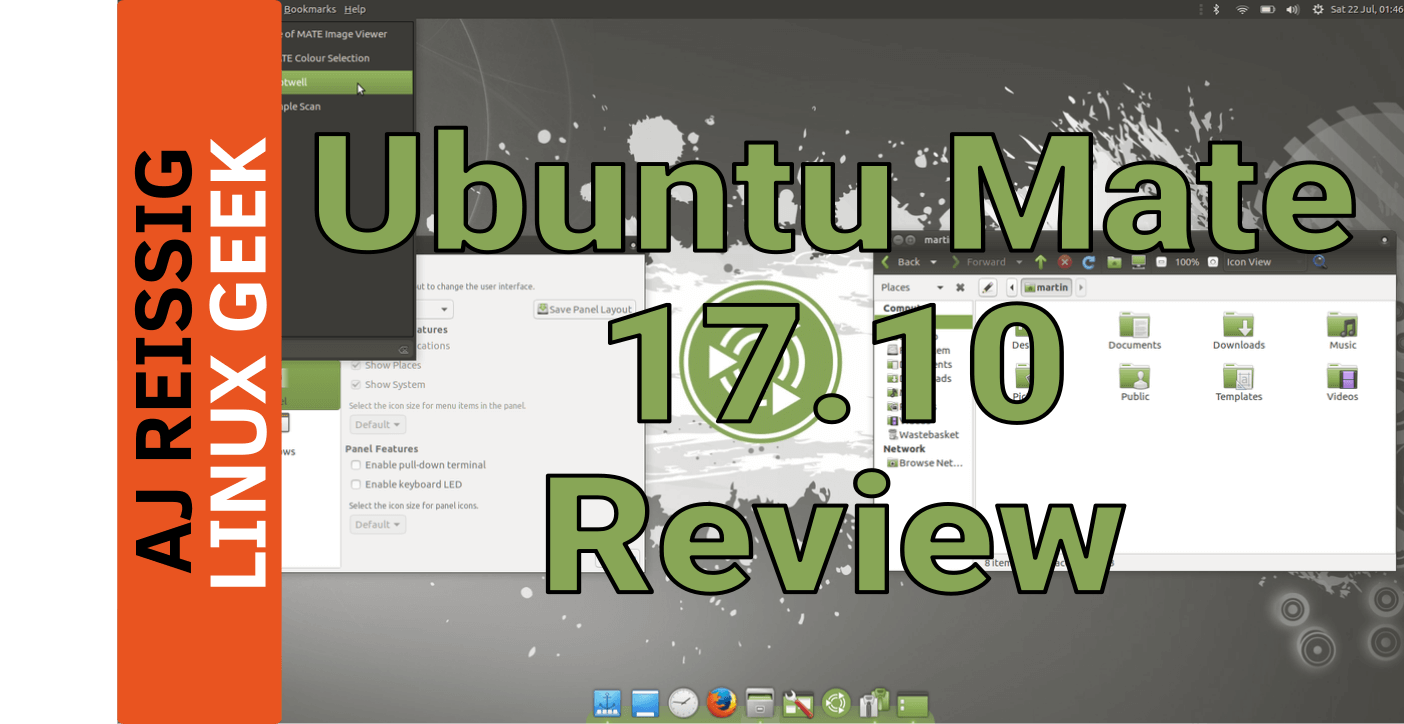Screen dimensions: 1404x724
Task: Select the Simple Scan menu entry
Action: [x=348, y=106]
